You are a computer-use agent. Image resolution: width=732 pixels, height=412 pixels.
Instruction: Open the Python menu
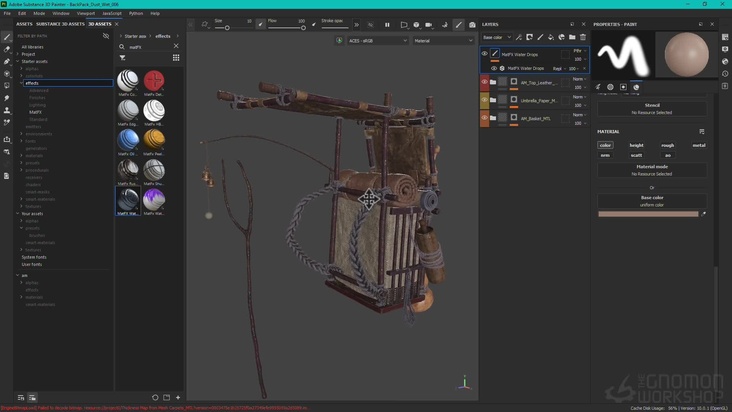(136, 14)
